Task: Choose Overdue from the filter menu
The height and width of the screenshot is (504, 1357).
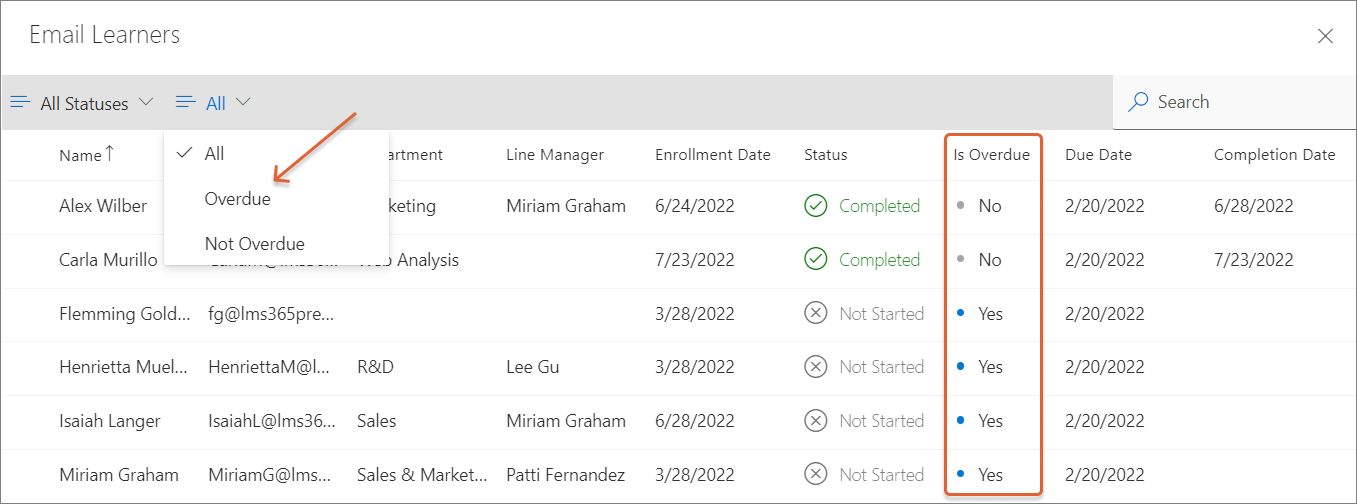Action: (x=237, y=199)
